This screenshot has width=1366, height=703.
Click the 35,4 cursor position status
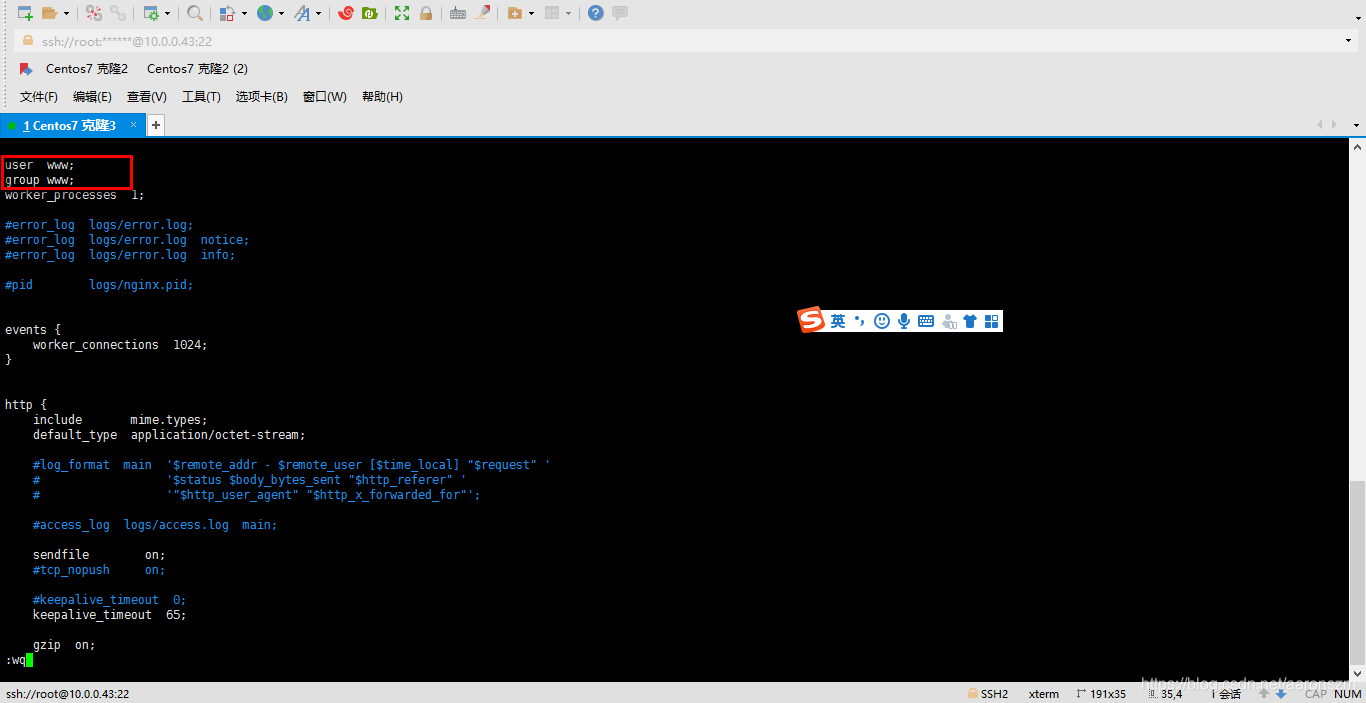click(x=1165, y=693)
